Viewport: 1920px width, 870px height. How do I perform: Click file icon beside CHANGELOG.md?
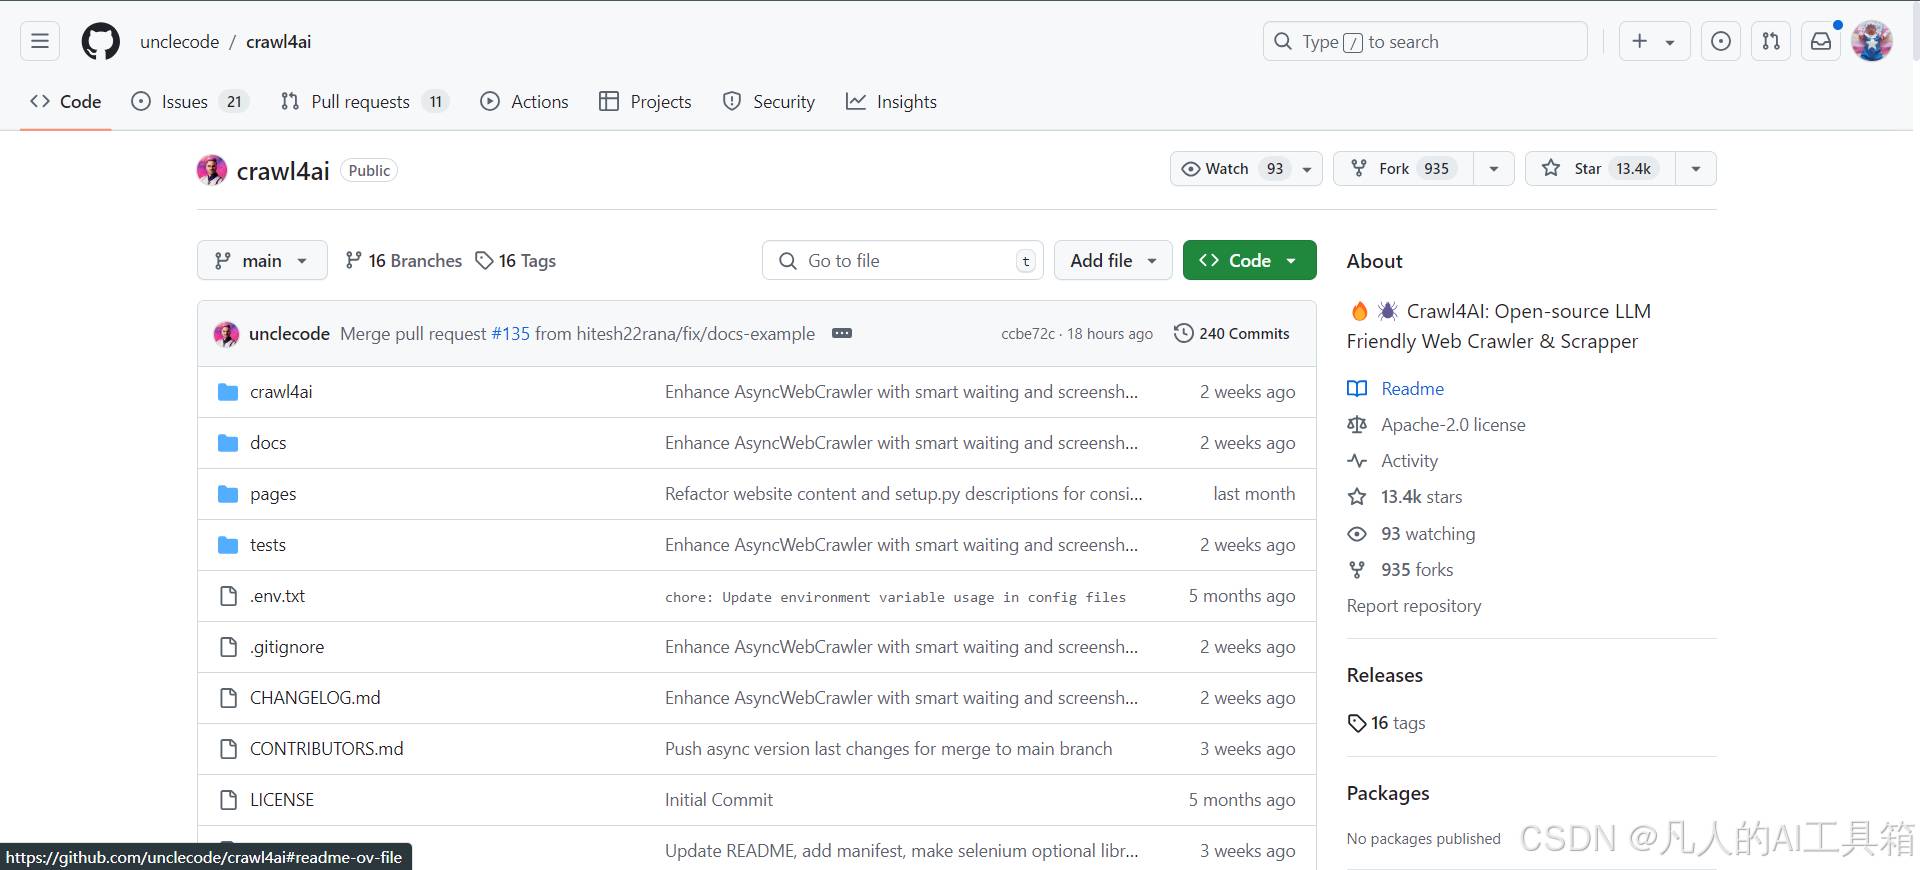[228, 697]
